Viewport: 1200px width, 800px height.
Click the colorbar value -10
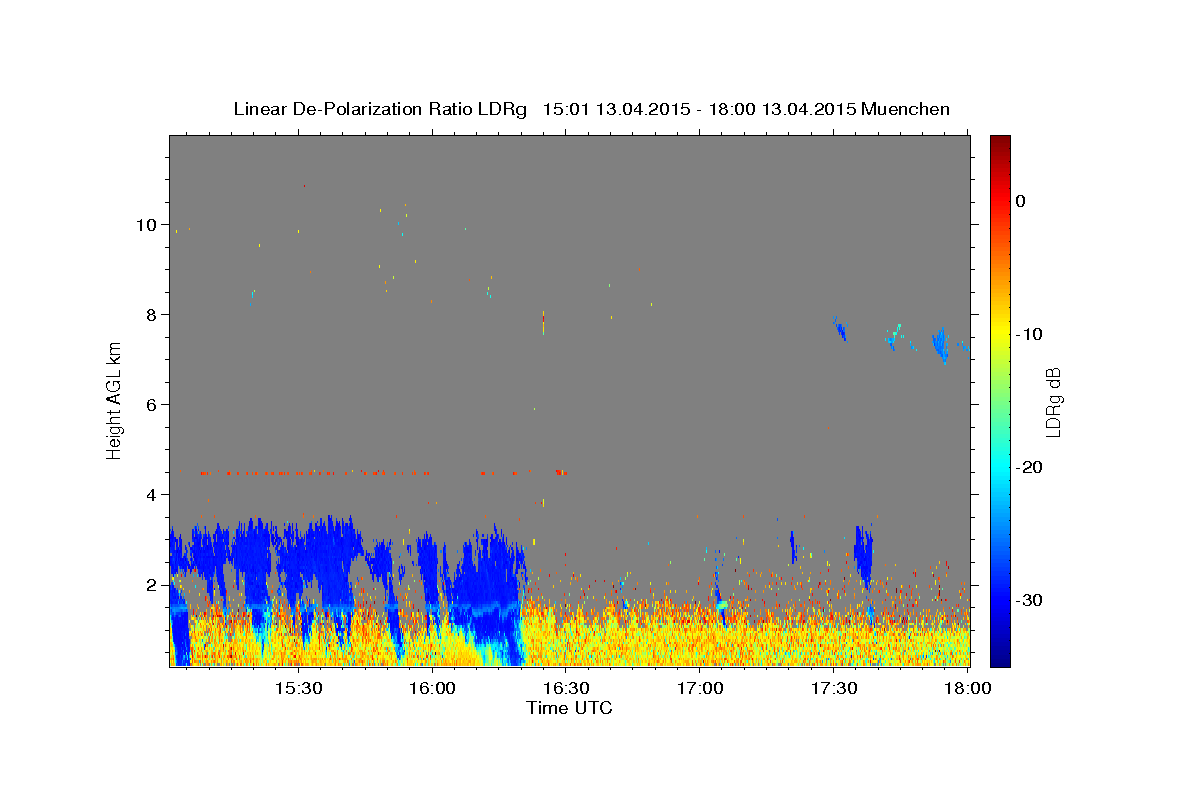click(x=1030, y=334)
